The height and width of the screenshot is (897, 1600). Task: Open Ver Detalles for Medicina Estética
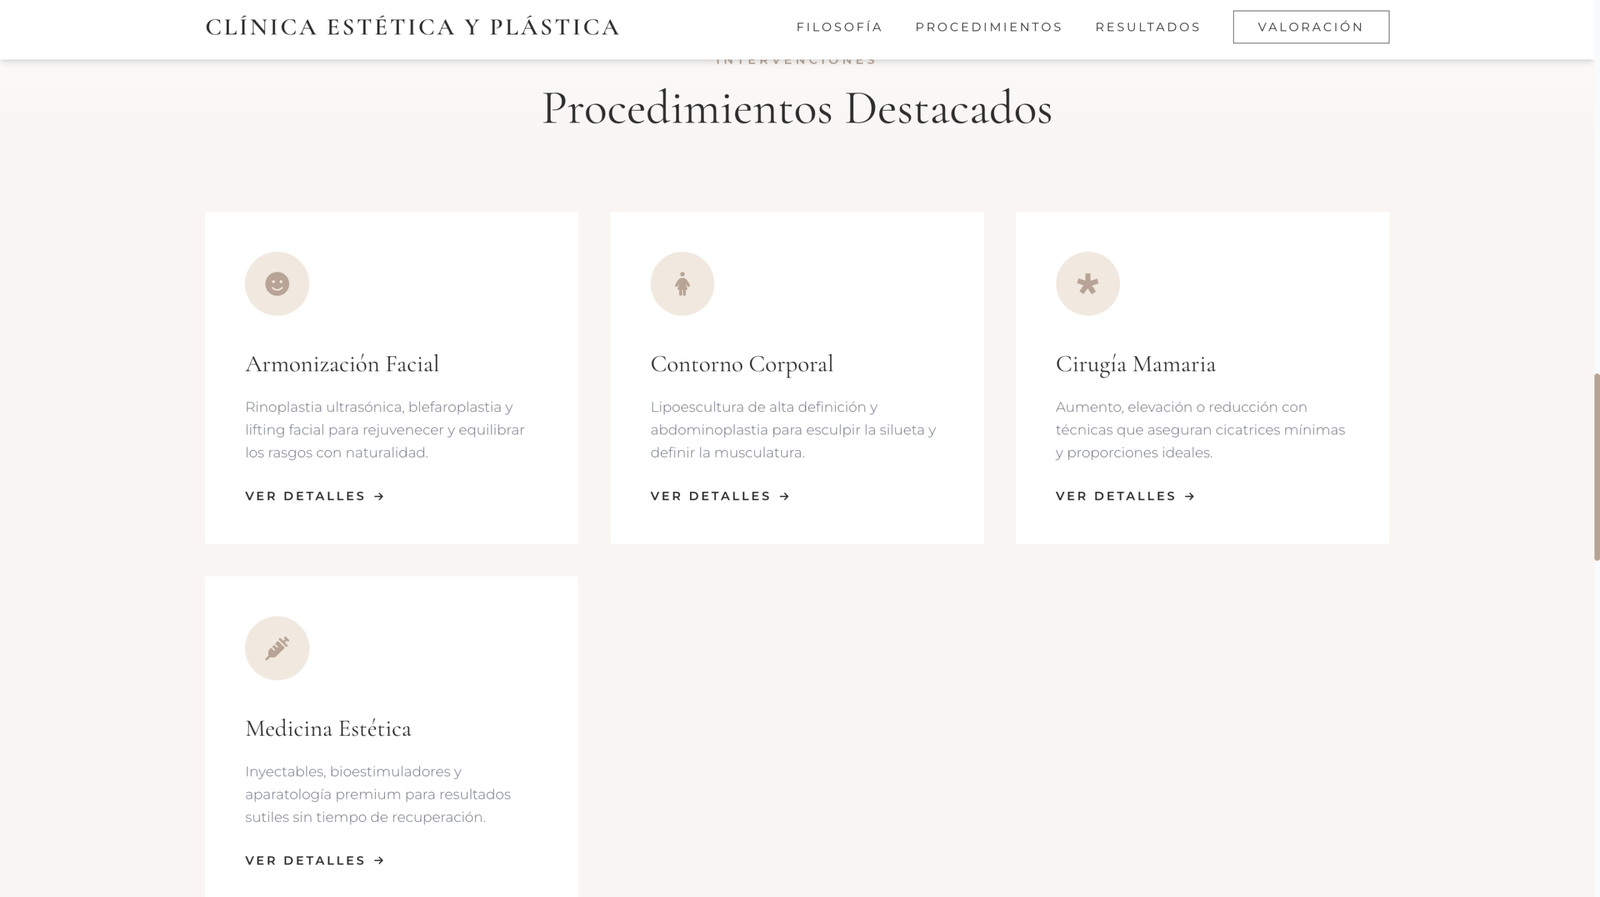tap(315, 860)
